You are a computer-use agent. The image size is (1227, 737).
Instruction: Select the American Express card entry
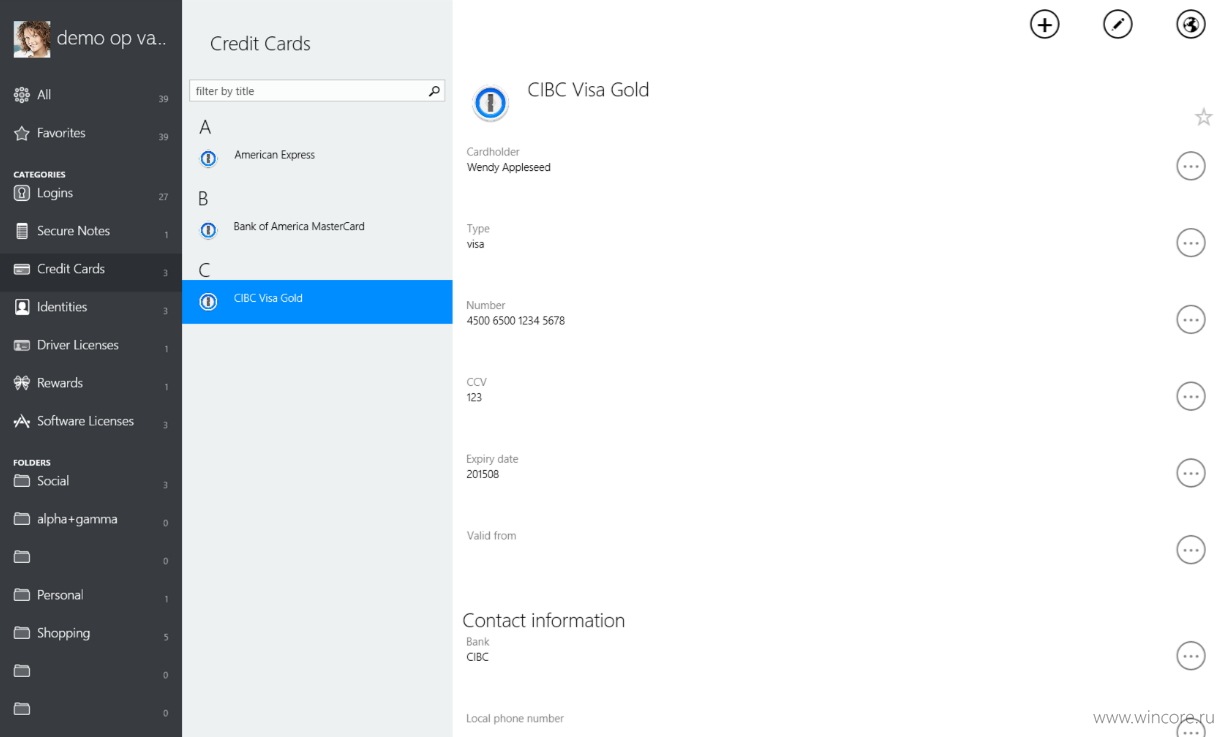pyautogui.click(x=317, y=157)
